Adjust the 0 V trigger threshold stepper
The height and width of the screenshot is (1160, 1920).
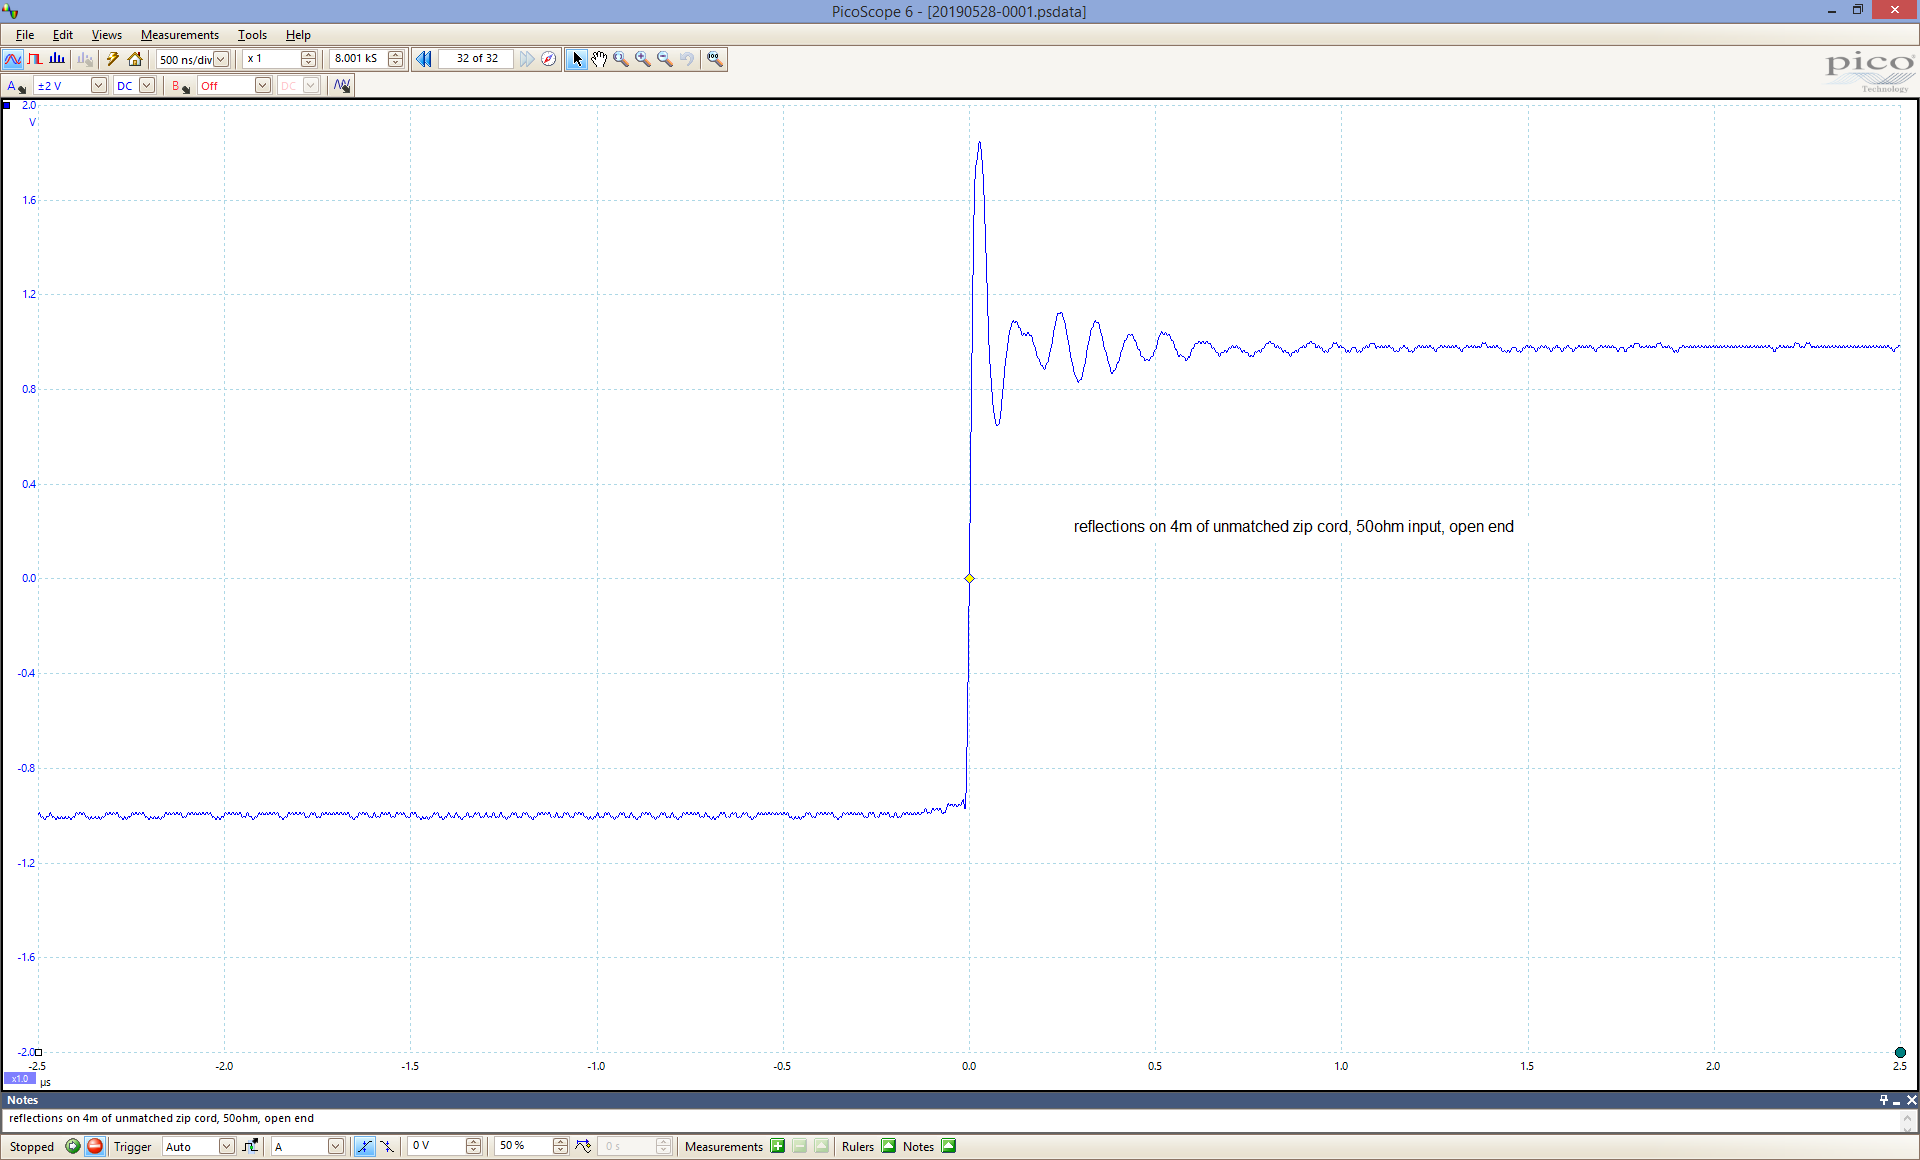click(474, 1146)
